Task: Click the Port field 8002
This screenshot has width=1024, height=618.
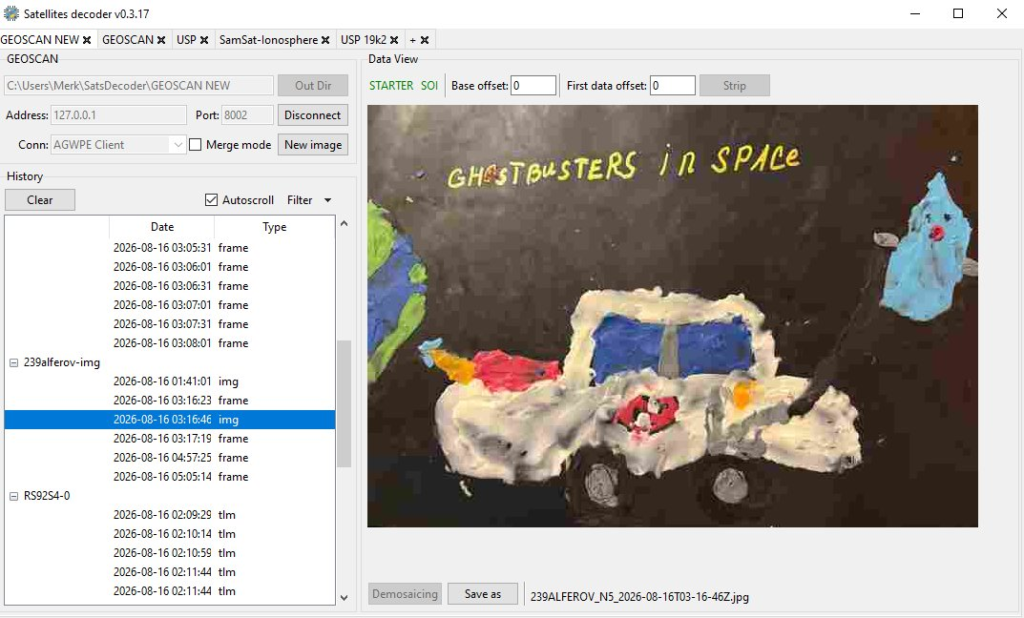Action: pos(247,115)
